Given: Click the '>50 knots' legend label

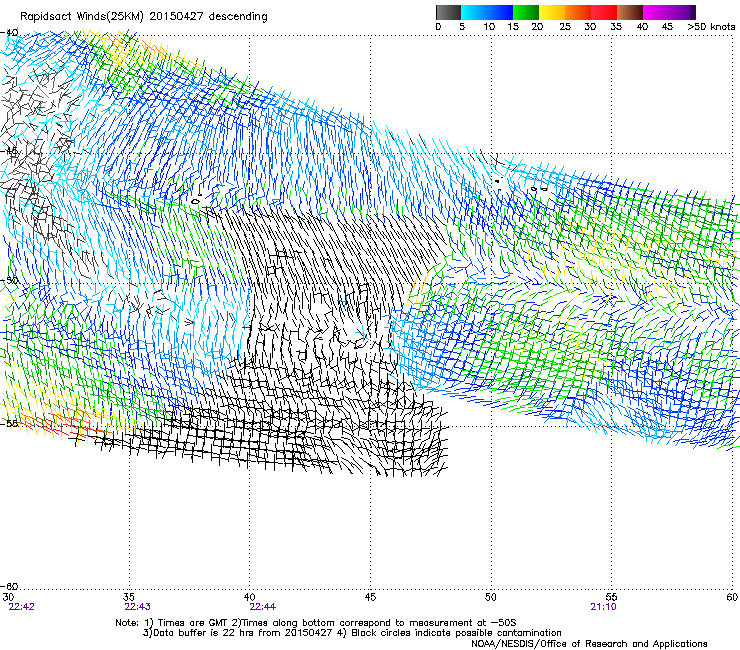Looking at the screenshot, I should 711,27.
